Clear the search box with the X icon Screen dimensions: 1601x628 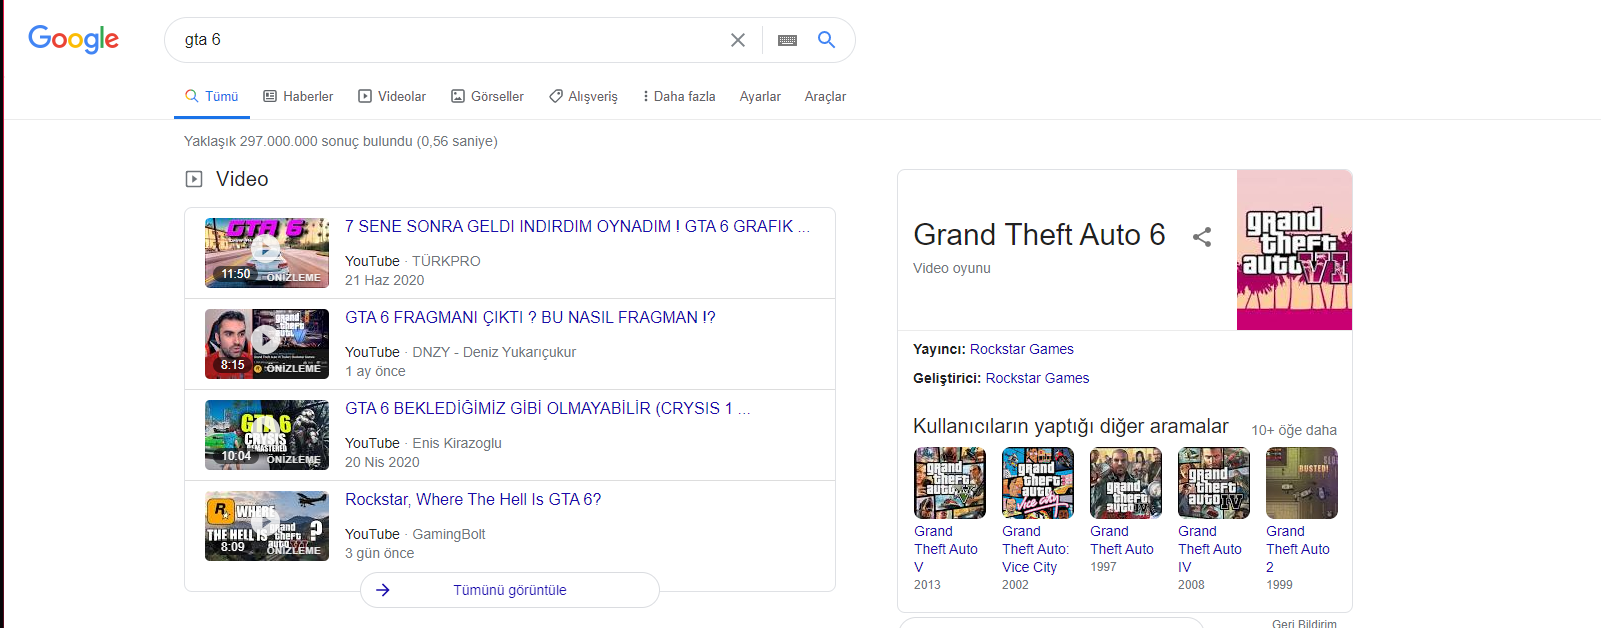(738, 40)
